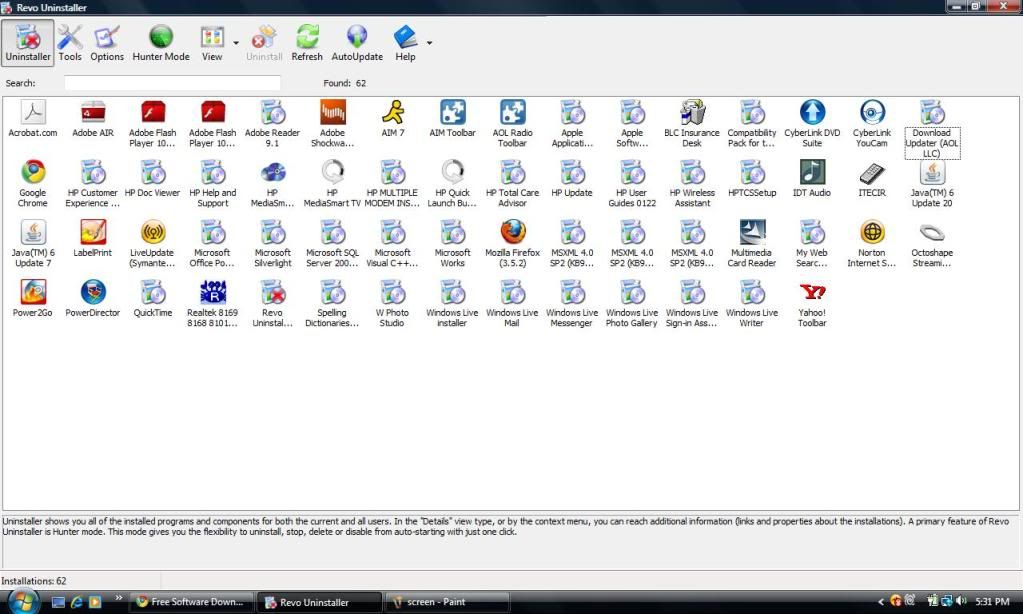Select the AOL Radio Toolbar entry
The height and width of the screenshot is (614, 1023).
point(513,123)
